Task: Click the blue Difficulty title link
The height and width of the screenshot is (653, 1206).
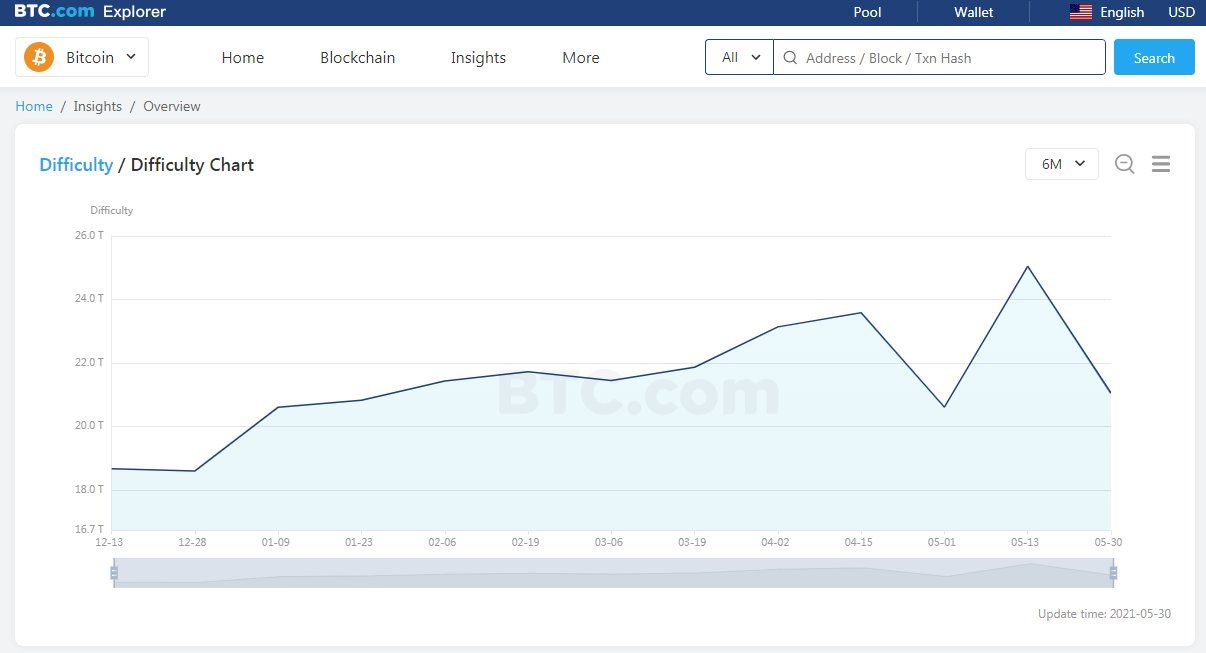Action: 76,165
